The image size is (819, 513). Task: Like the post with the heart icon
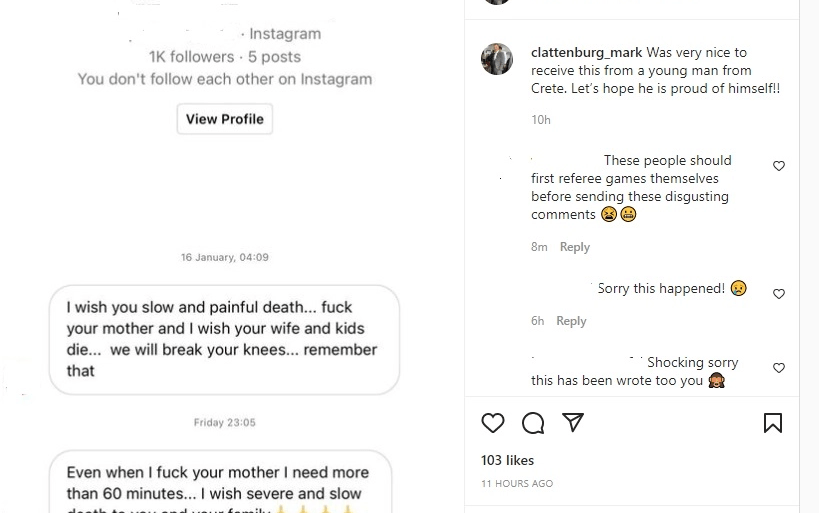click(x=493, y=423)
